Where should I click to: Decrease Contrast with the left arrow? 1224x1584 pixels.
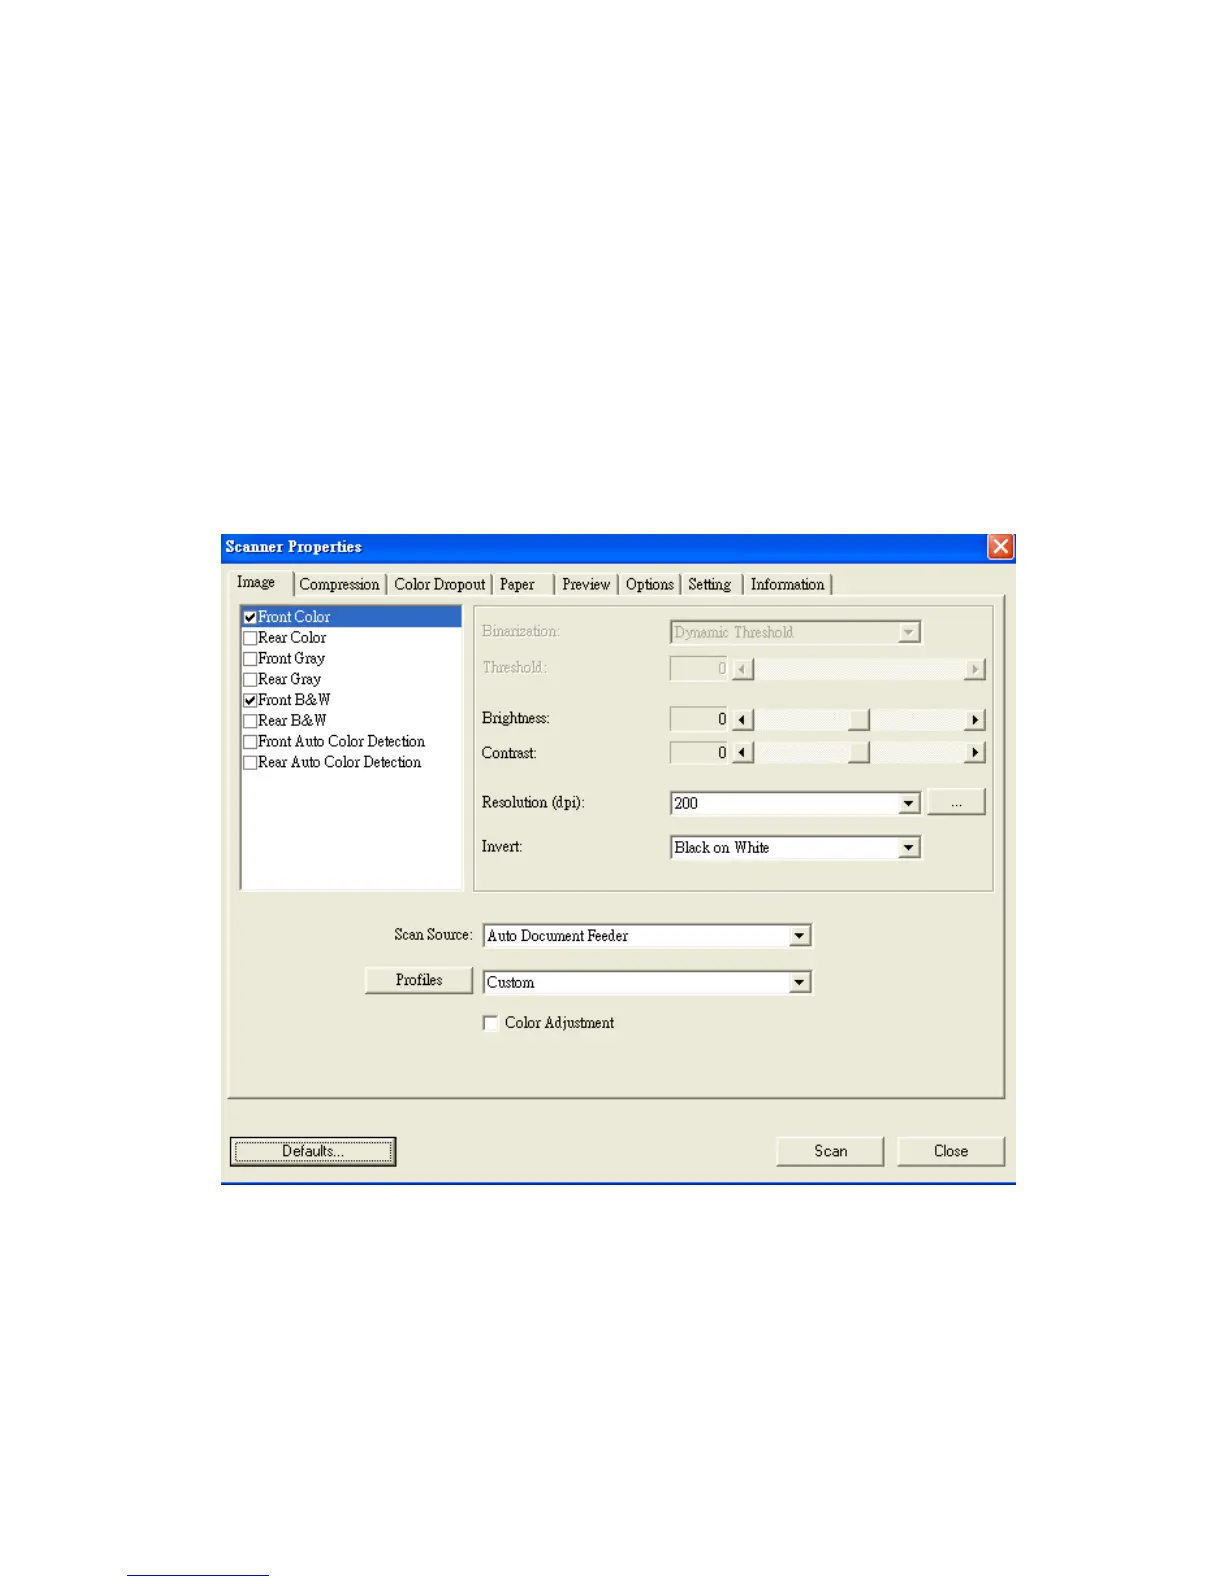coord(743,753)
